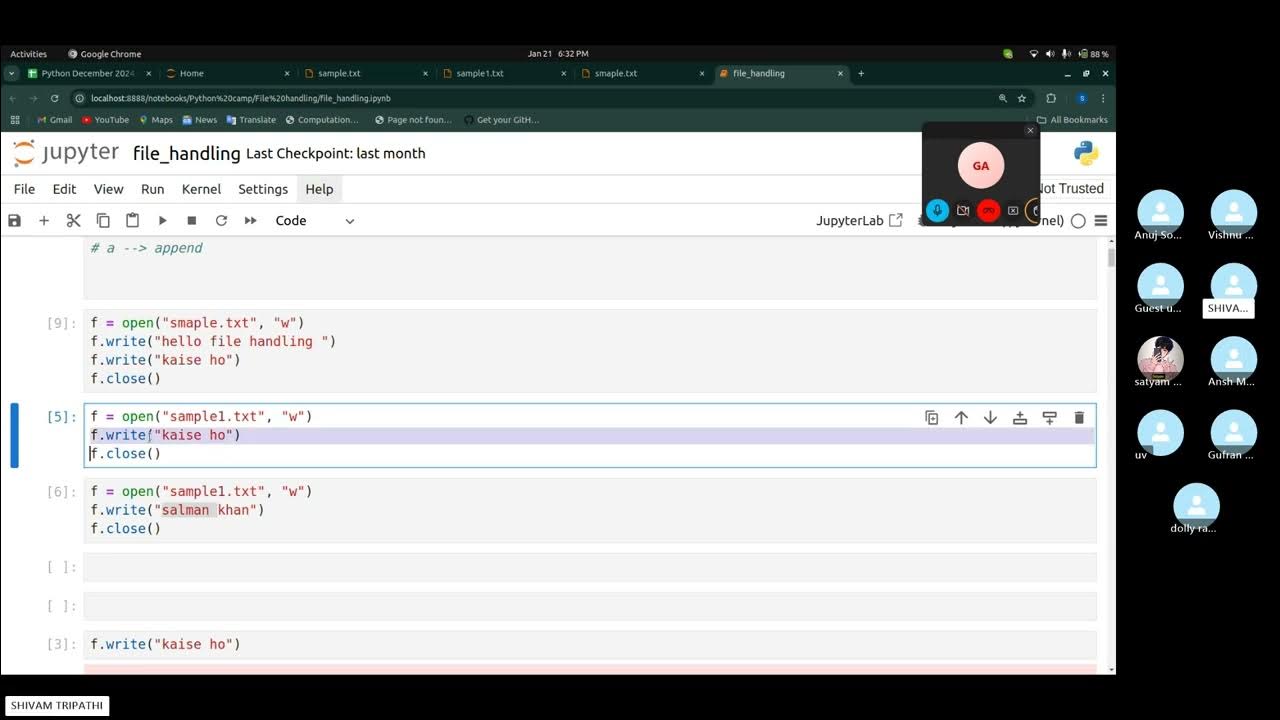This screenshot has width=1280, height=720.
Task: Expand the tab search chevron
Action: (11, 73)
